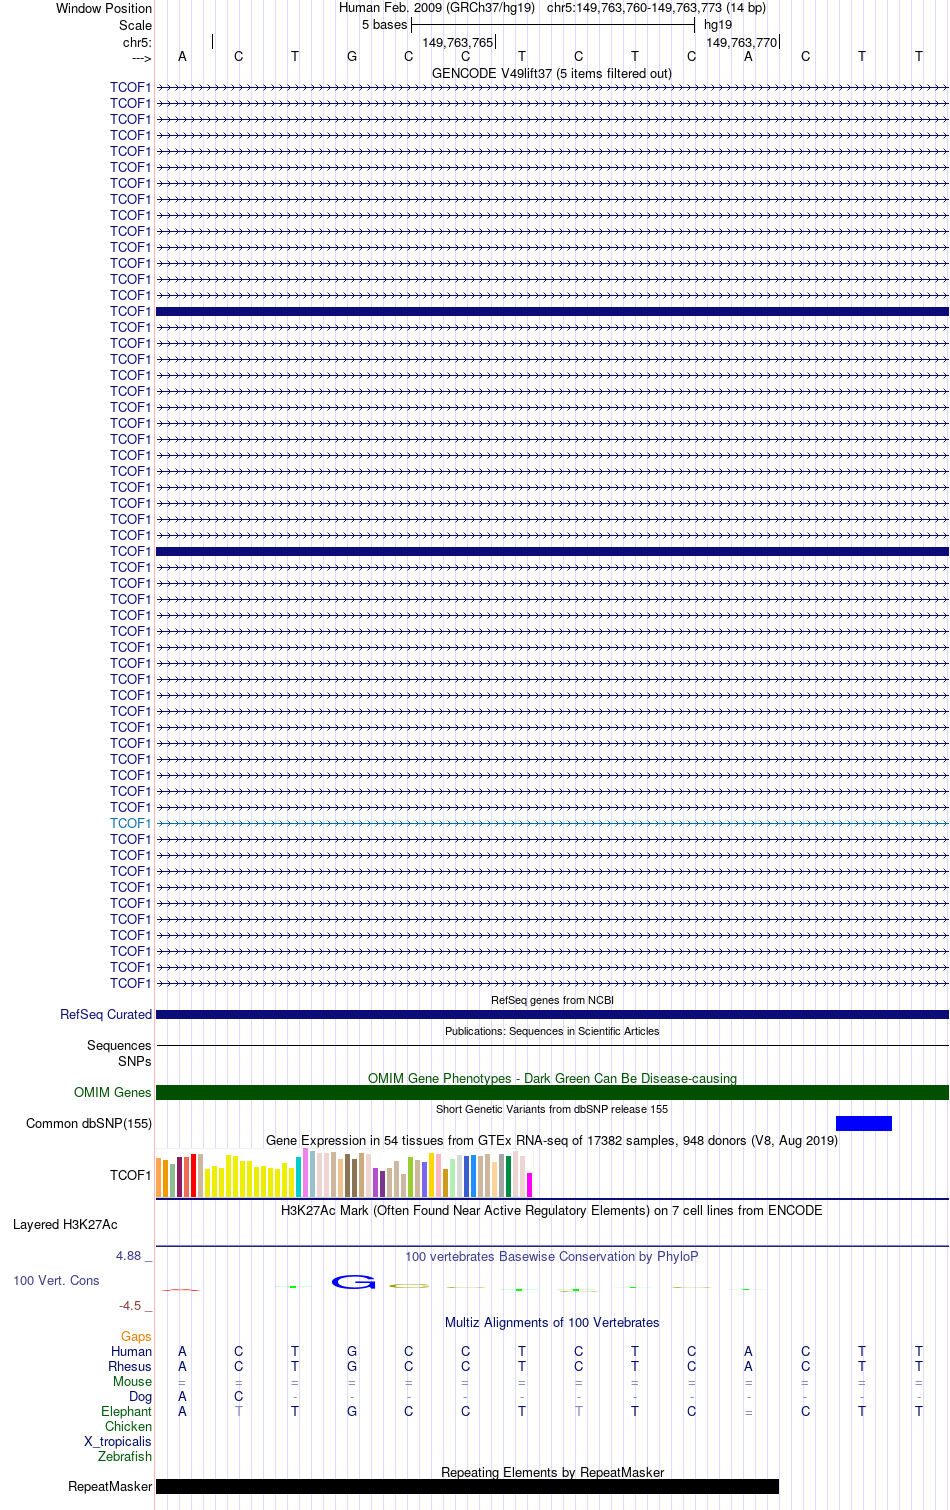Click the navy RefSeq Curated gene bar
Screen dimensions: 950x1510
[552, 1014]
